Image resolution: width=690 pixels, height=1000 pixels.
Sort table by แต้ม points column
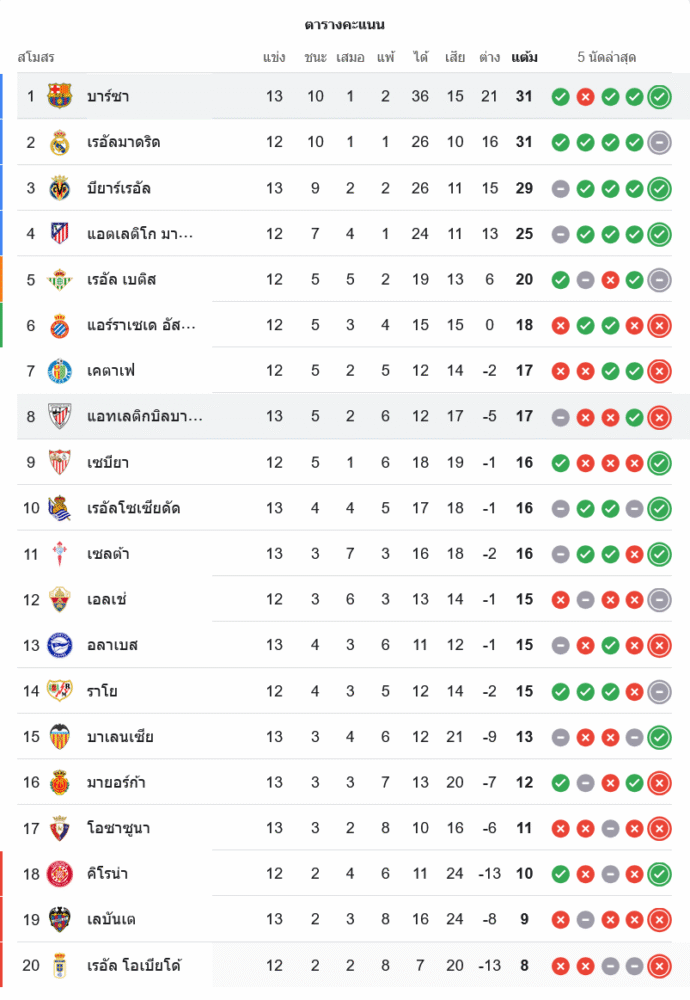point(524,58)
